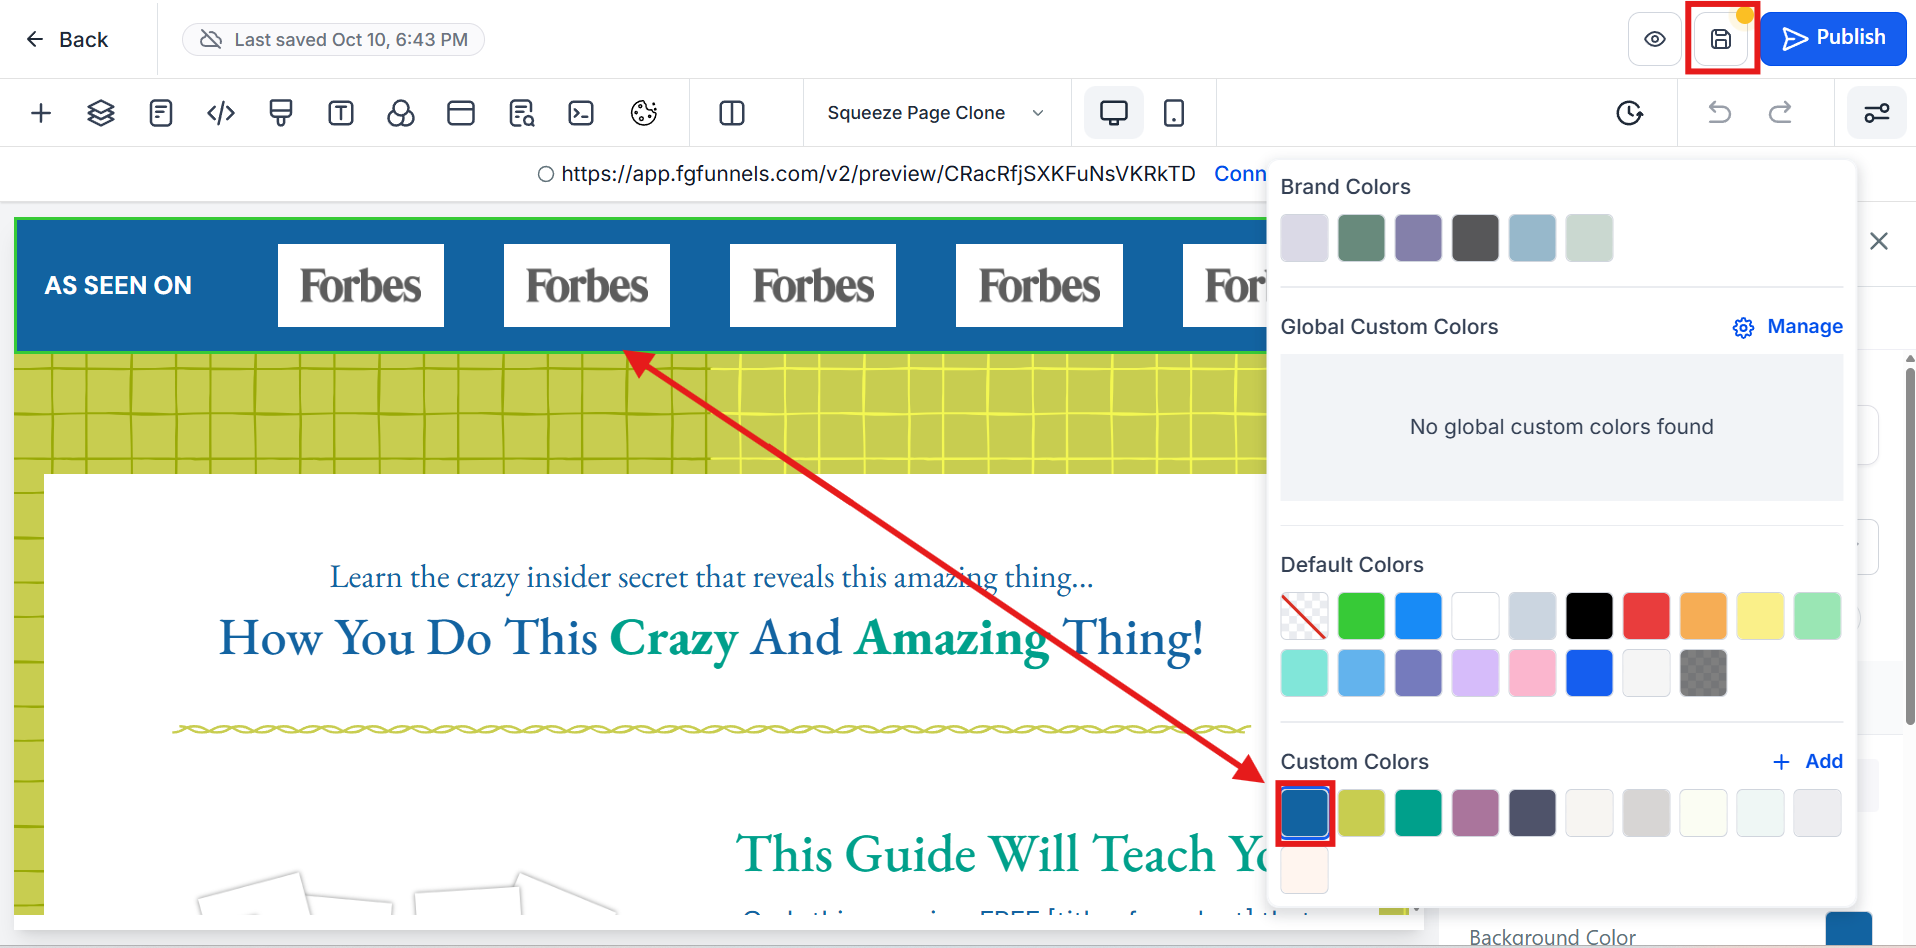The image size is (1916, 948).
Task: Choose the yellow default color
Action: [1761, 616]
